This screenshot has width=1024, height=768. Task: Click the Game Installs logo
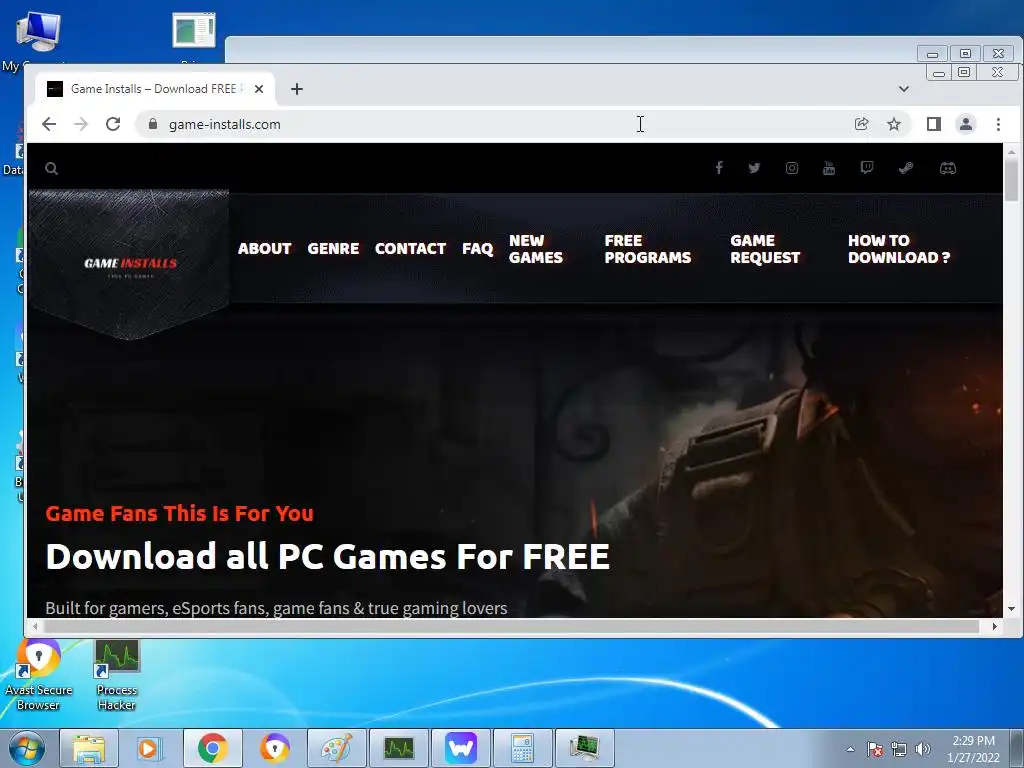click(x=129, y=264)
